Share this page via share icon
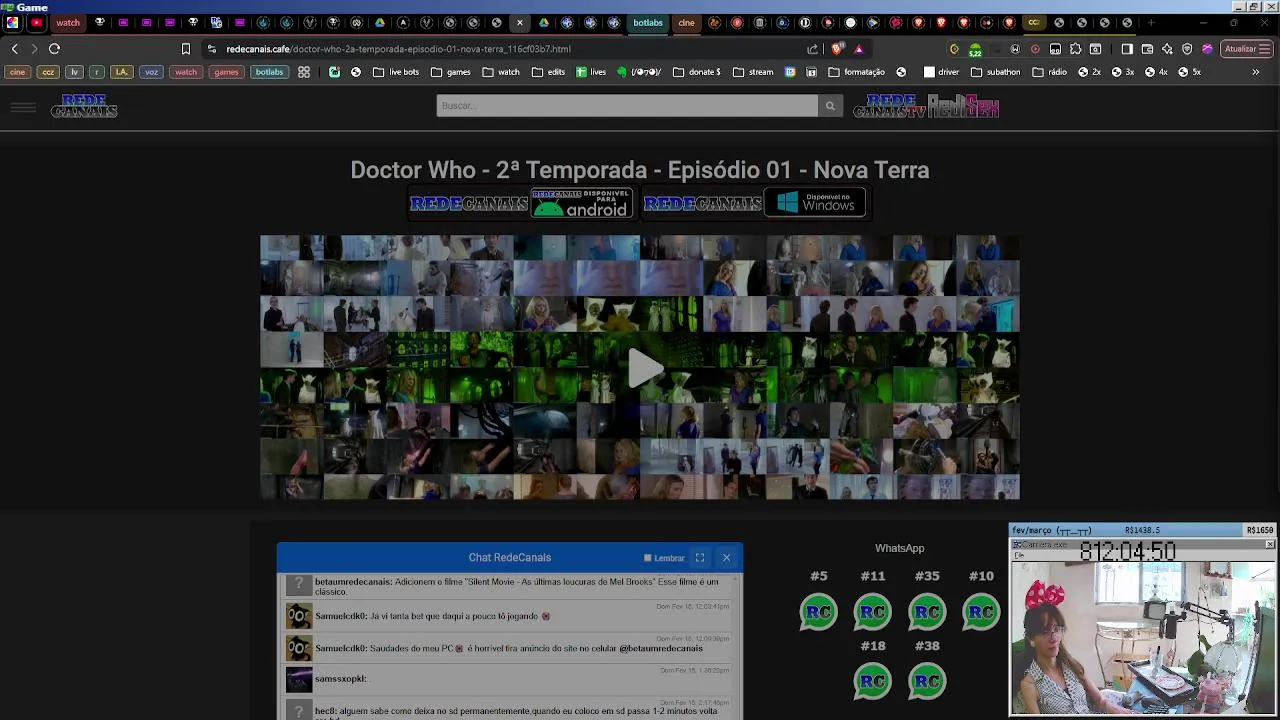Image resolution: width=1280 pixels, height=720 pixels. pos(813,48)
